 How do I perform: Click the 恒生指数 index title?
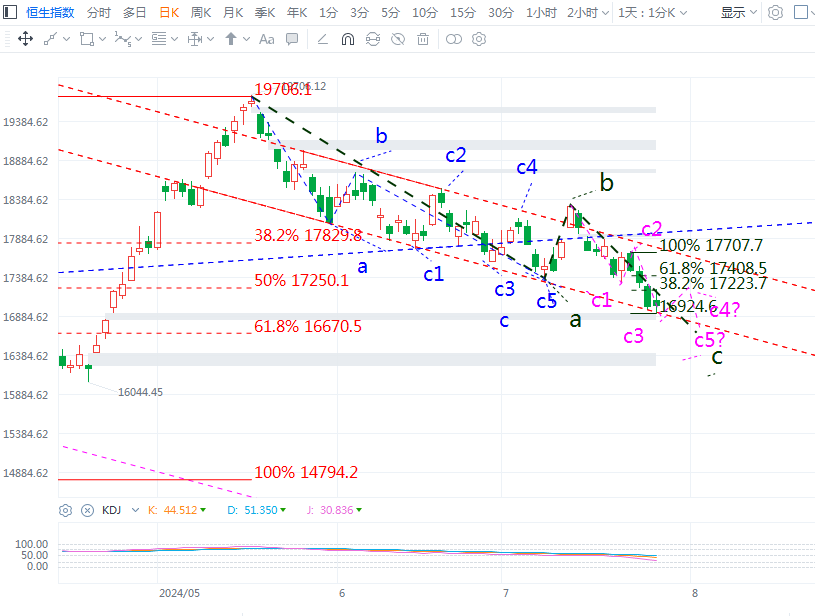50,12
